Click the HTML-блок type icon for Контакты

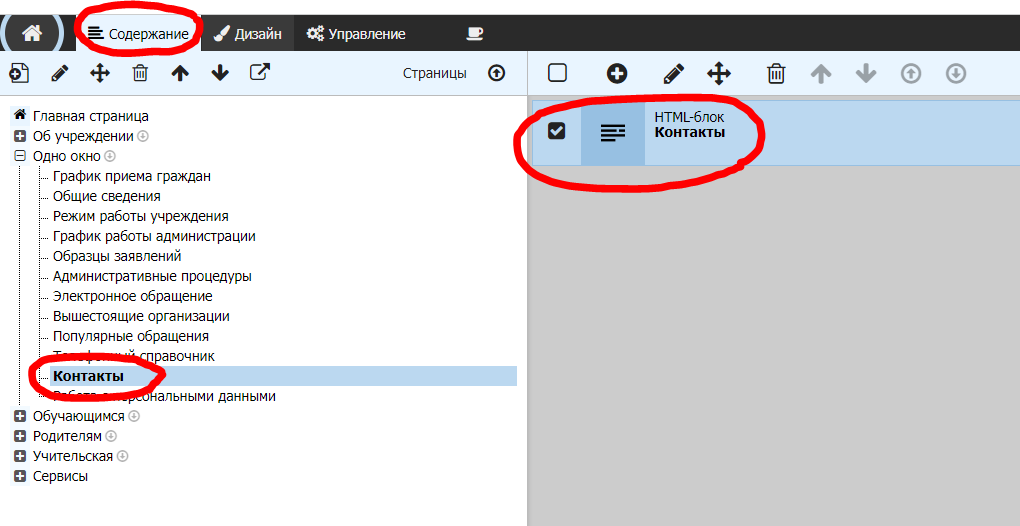coord(613,133)
